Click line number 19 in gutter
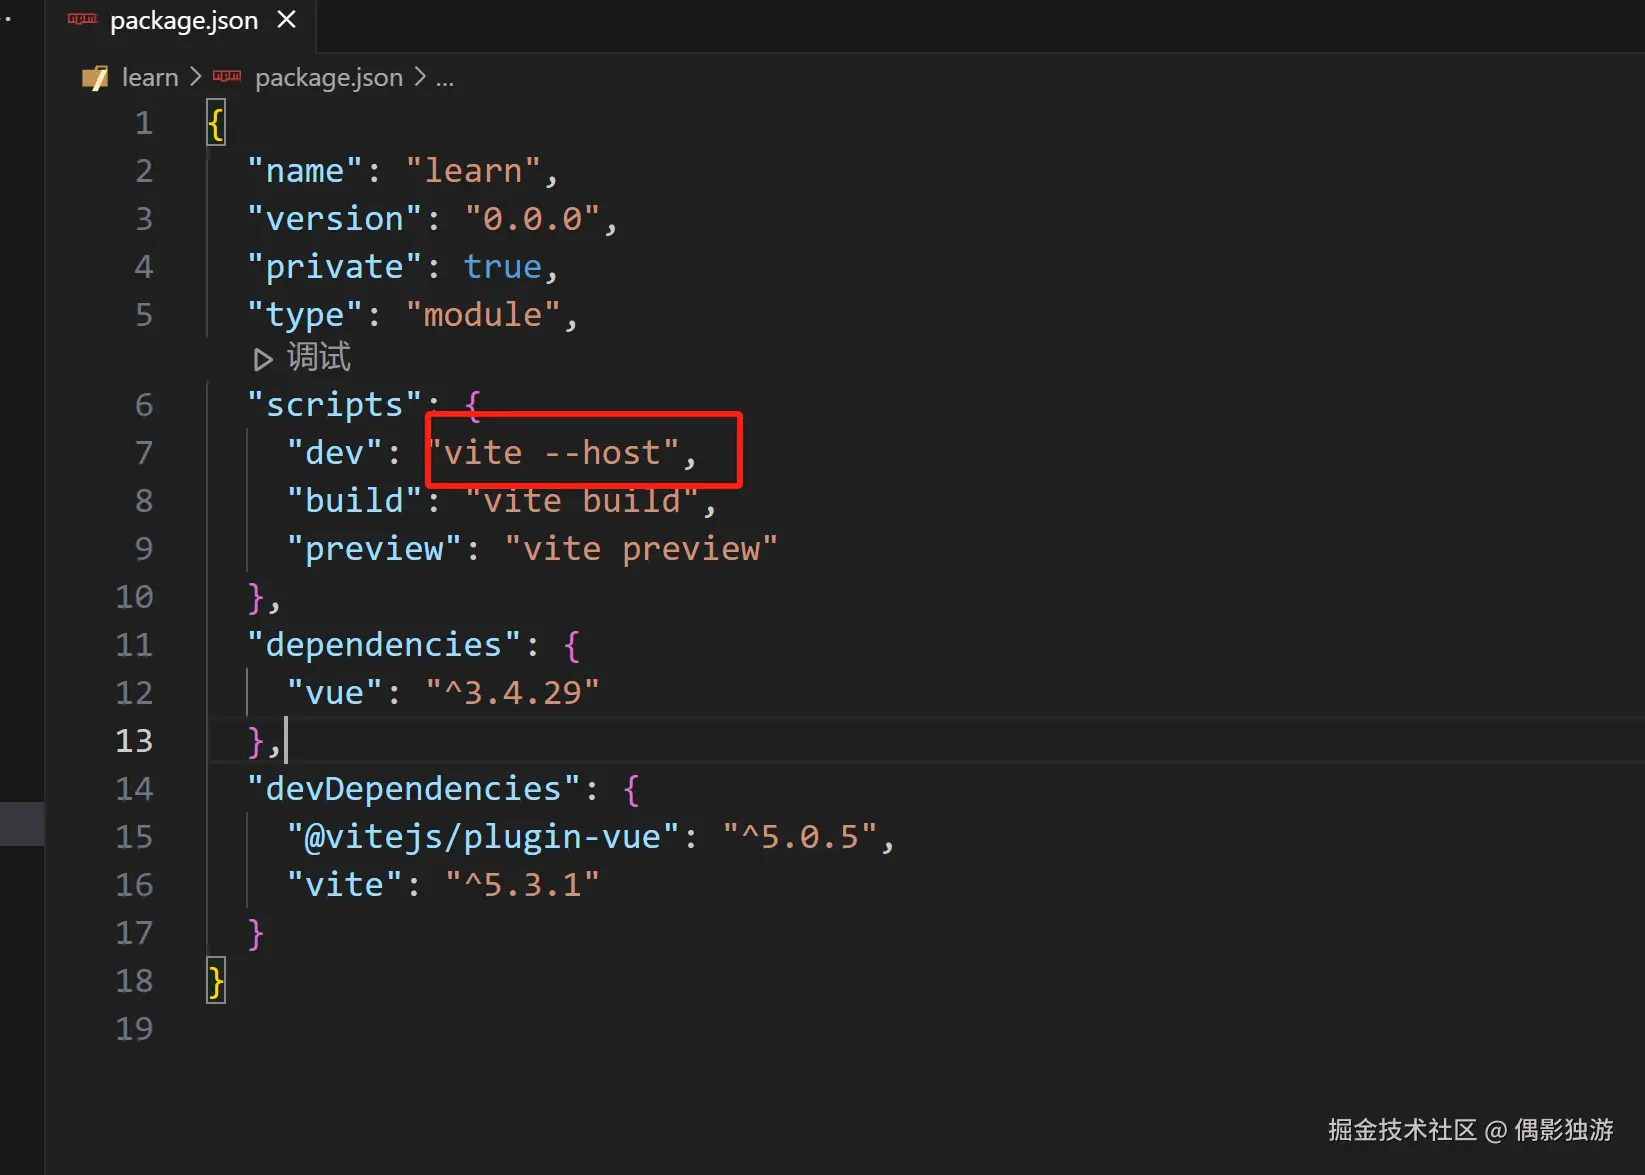 click(x=134, y=1029)
